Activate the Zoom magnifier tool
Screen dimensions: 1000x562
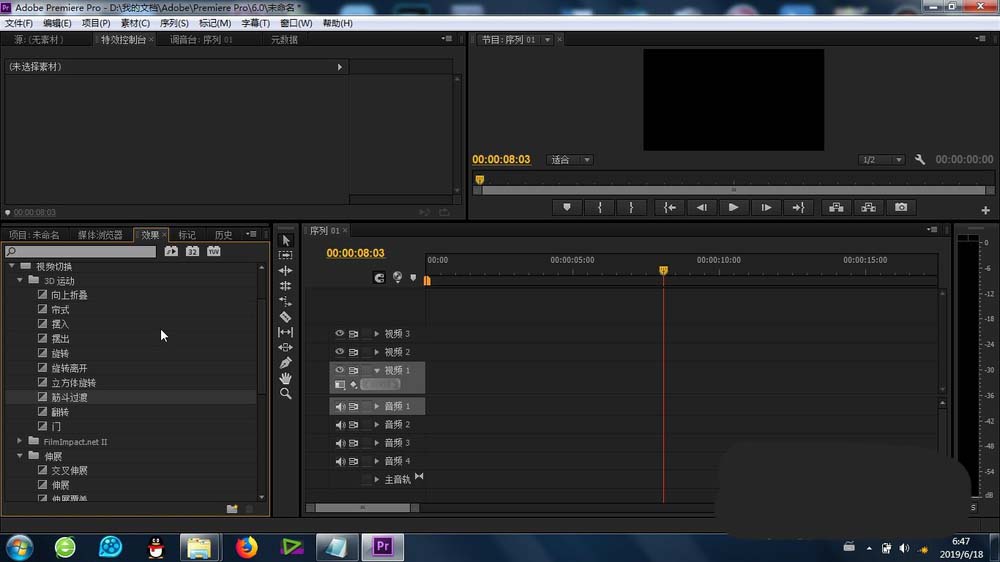point(285,394)
